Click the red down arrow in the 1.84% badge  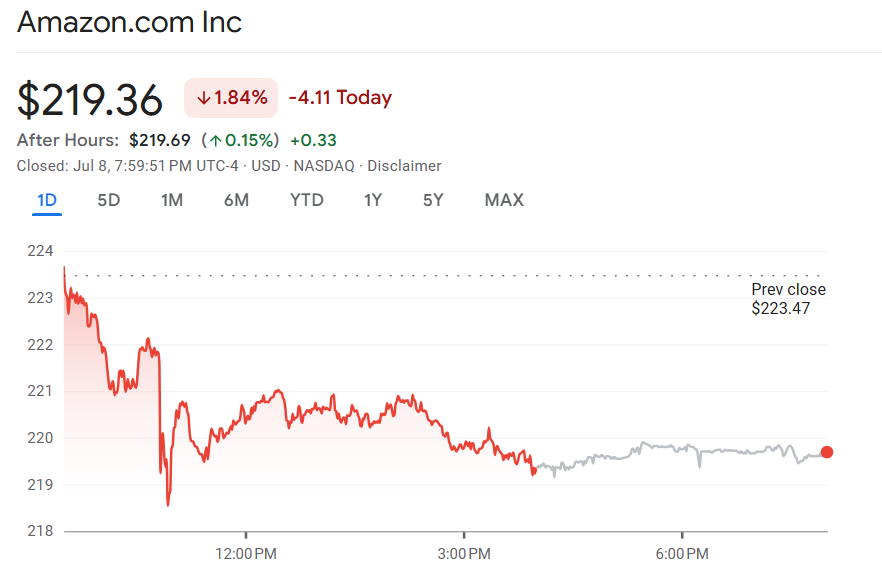203,98
